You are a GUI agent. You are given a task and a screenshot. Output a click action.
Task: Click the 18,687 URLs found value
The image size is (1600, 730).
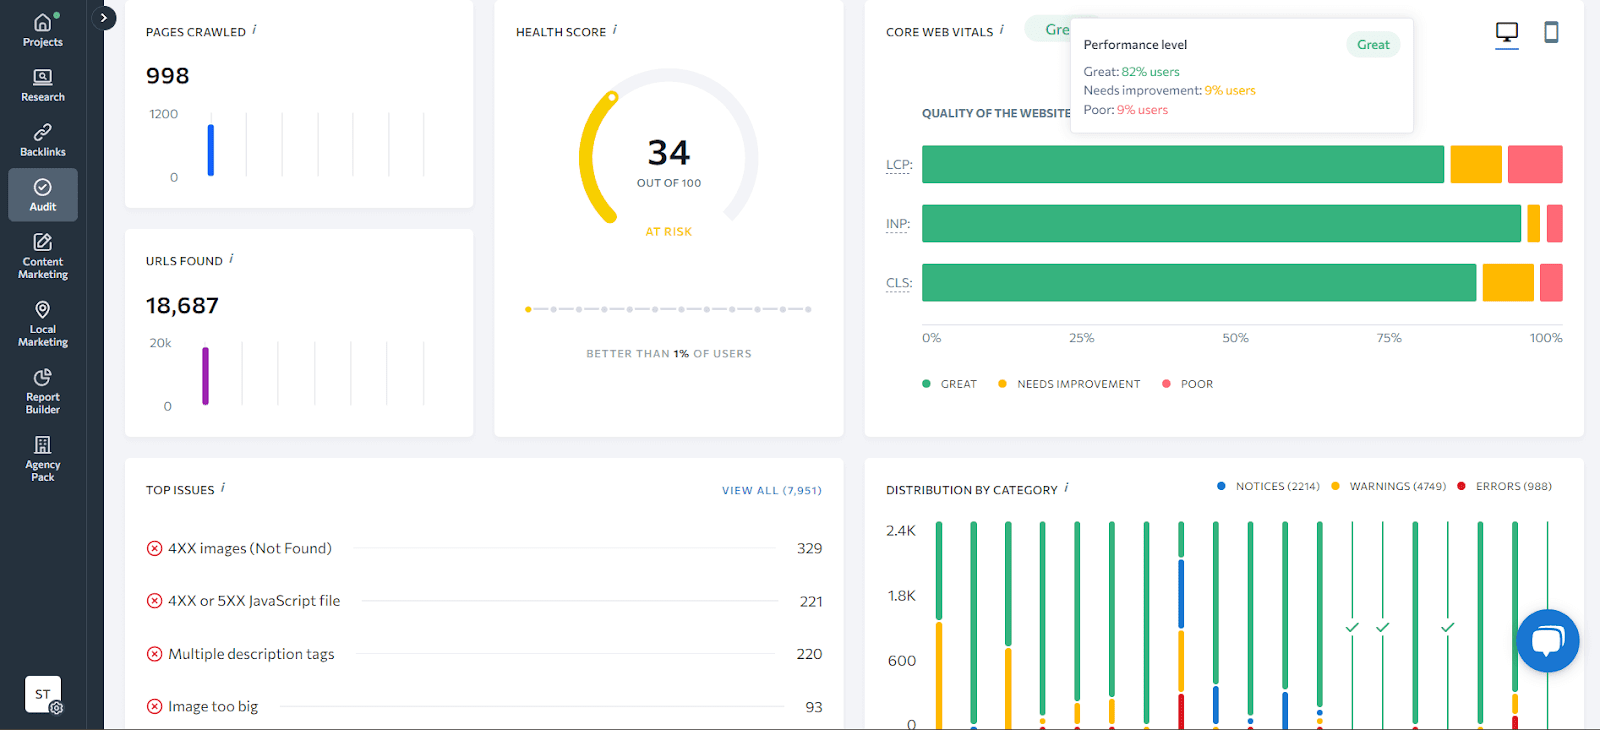pyautogui.click(x=182, y=305)
